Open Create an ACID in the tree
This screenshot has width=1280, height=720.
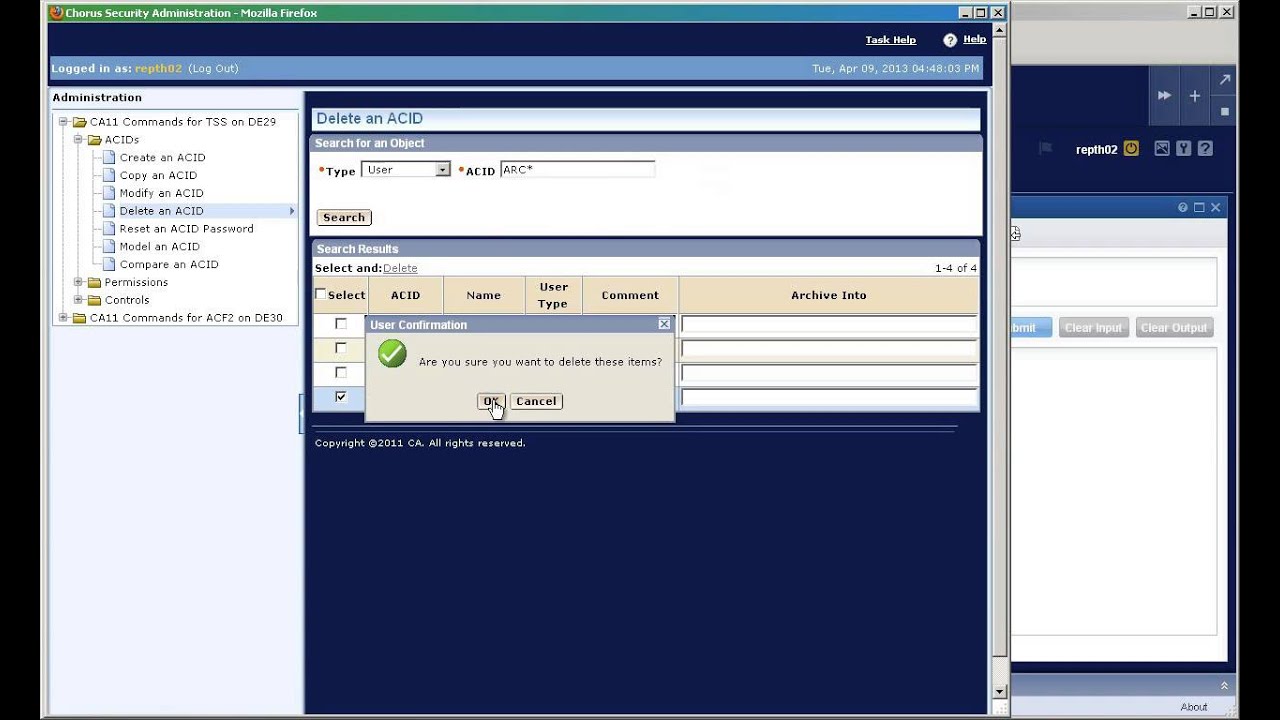pyautogui.click(x=162, y=157)
